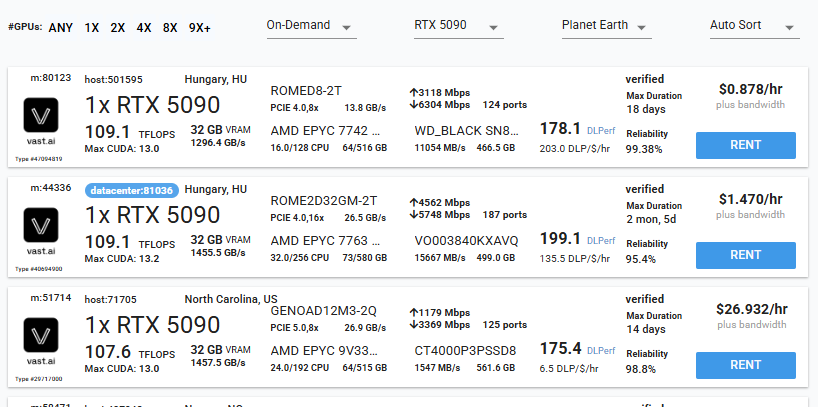Choose the 4X GPU count option
Image resolution: width=818 pixels, height=407 pixels.
click(x=144, y=28)
